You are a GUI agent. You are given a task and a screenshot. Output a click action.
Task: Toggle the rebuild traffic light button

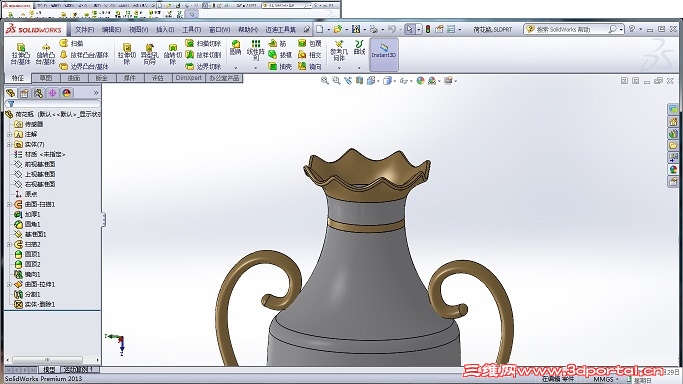point(428,29)
